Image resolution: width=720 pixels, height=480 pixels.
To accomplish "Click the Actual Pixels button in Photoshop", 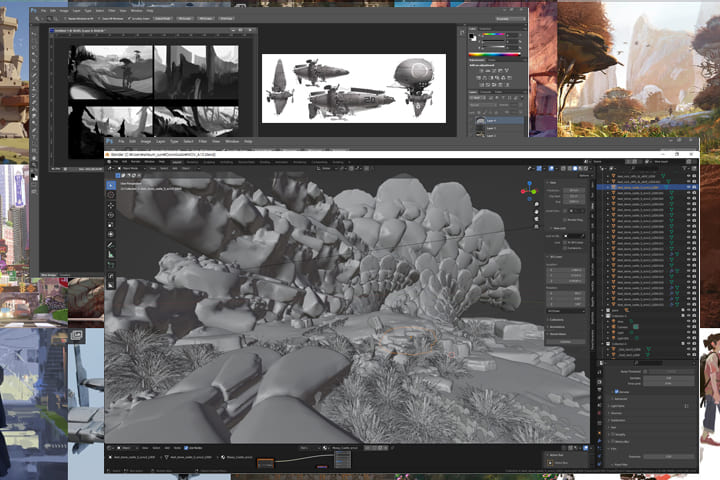I will 162,19.
